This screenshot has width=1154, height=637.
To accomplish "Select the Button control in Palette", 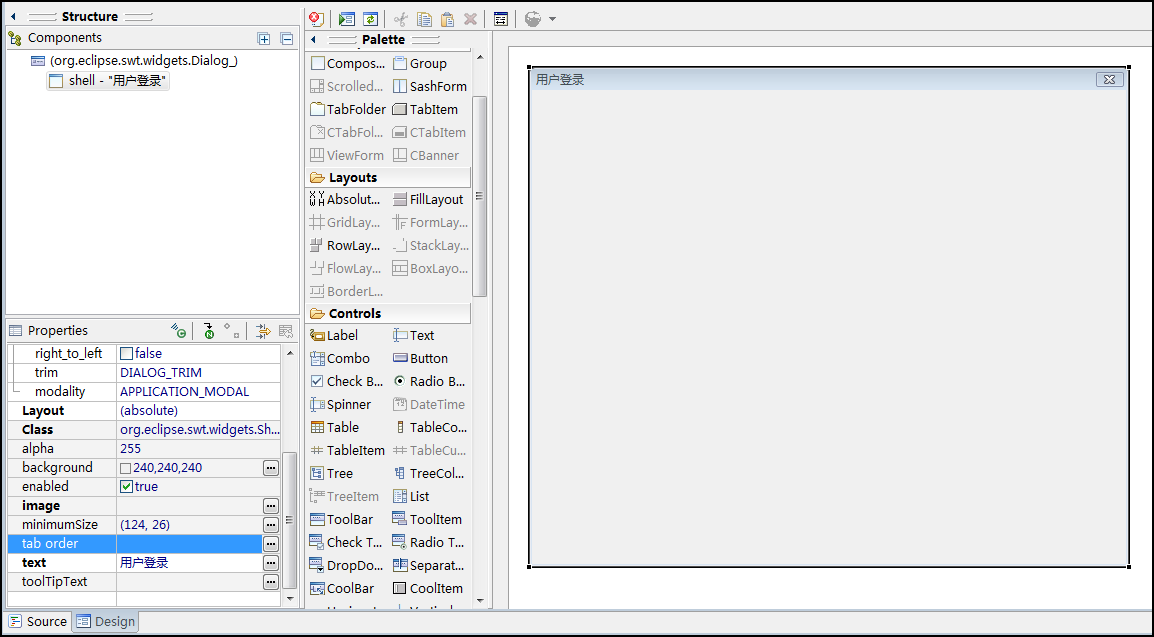I will tap(428, 358).
